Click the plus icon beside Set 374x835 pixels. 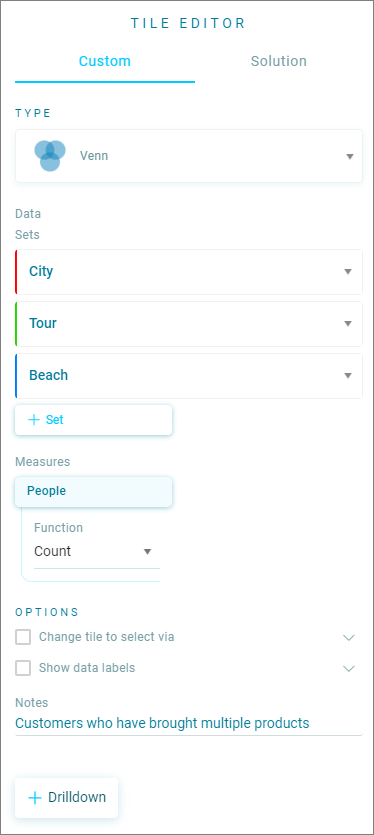click(34, 420)
